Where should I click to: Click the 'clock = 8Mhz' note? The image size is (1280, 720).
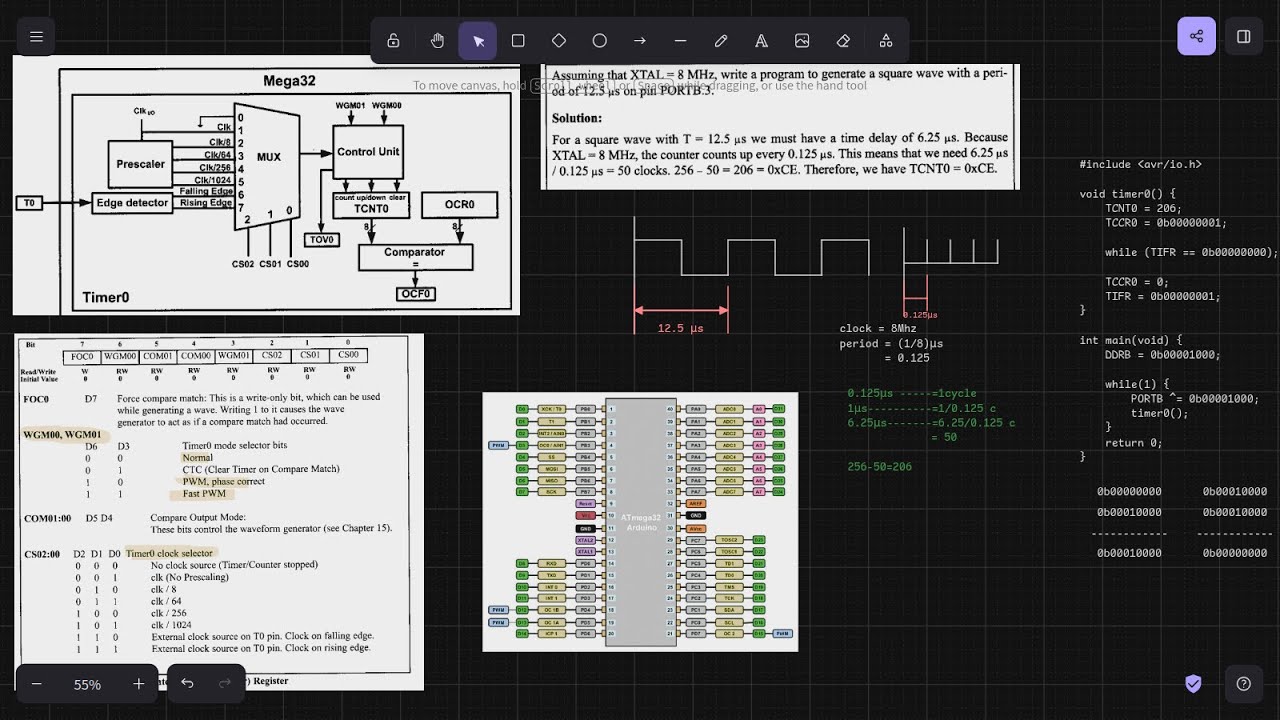pos(878,328)
